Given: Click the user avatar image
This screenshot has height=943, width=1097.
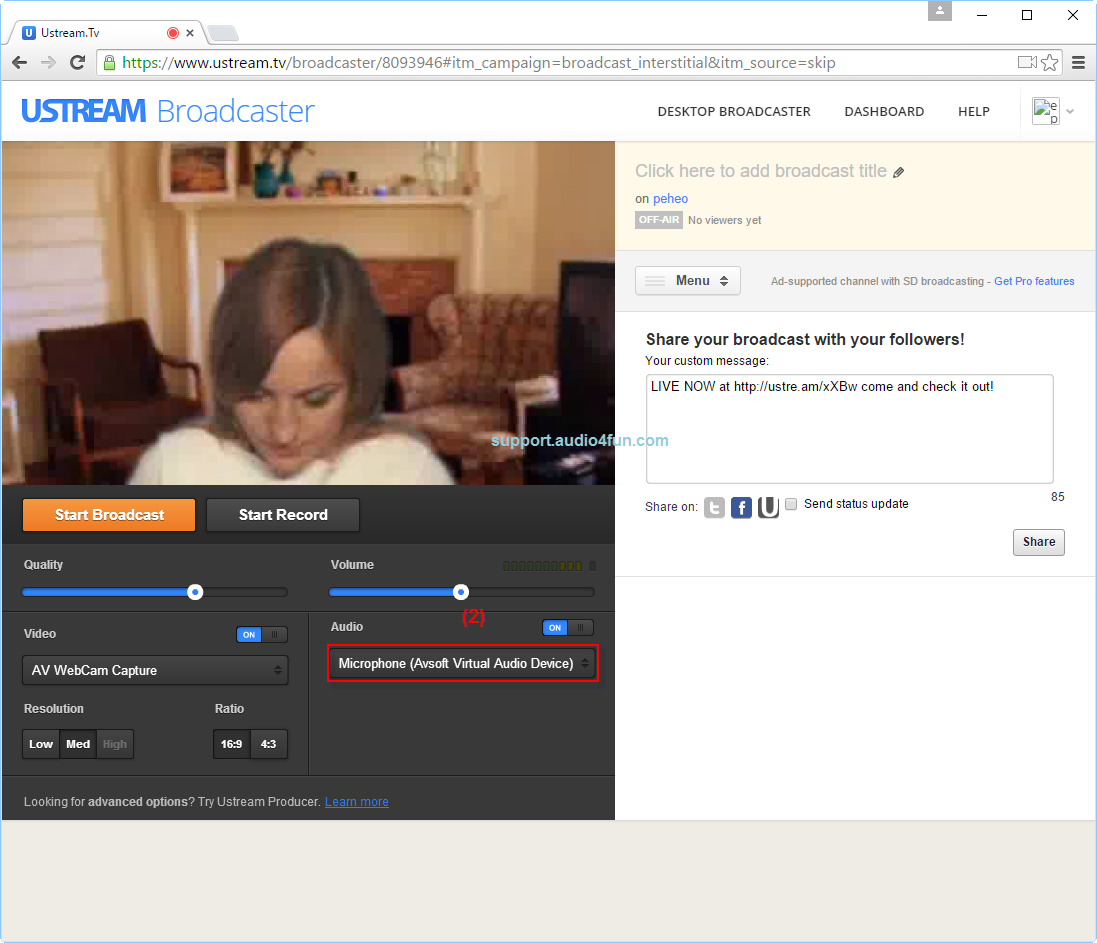Looking at the screenshot, I should click(x=1046, y=111).
